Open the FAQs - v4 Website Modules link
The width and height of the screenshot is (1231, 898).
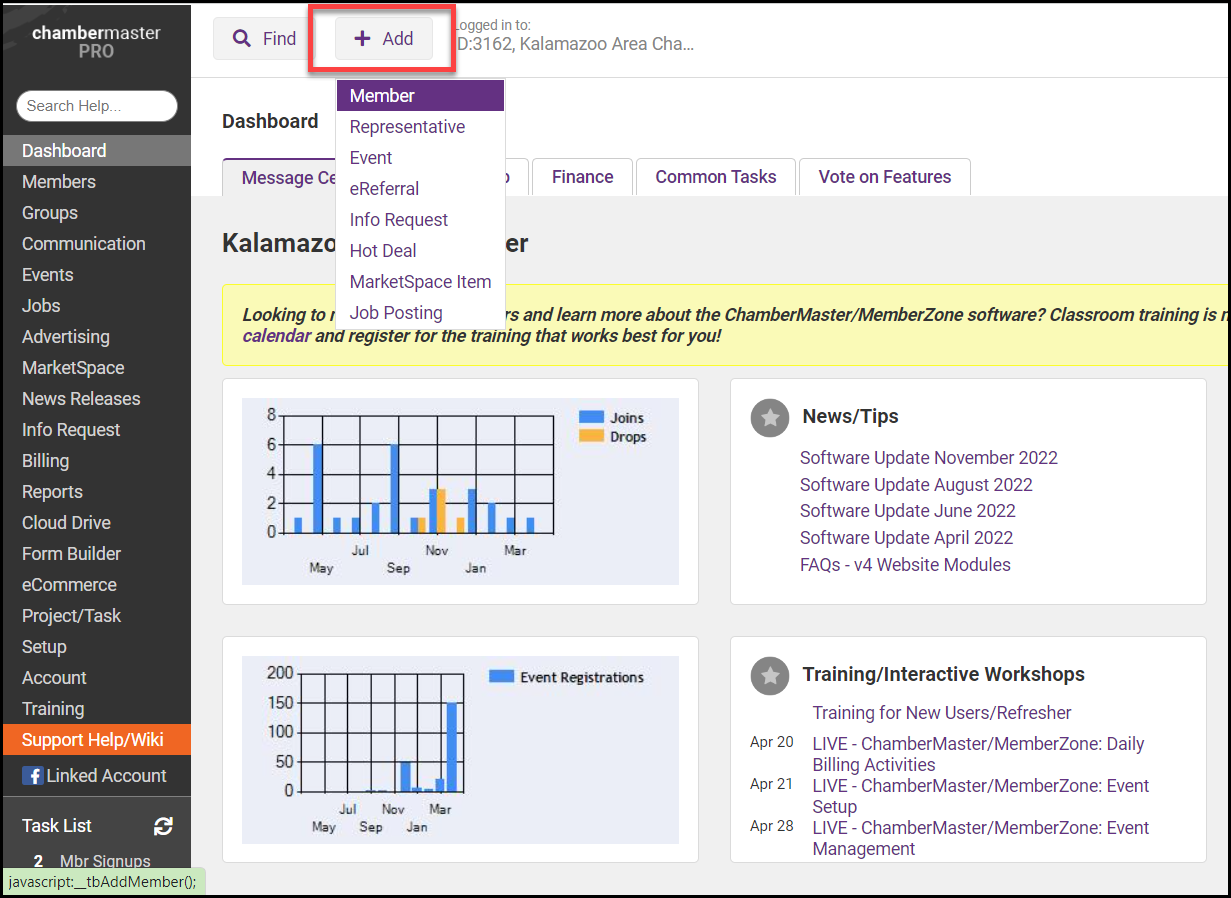905,565
